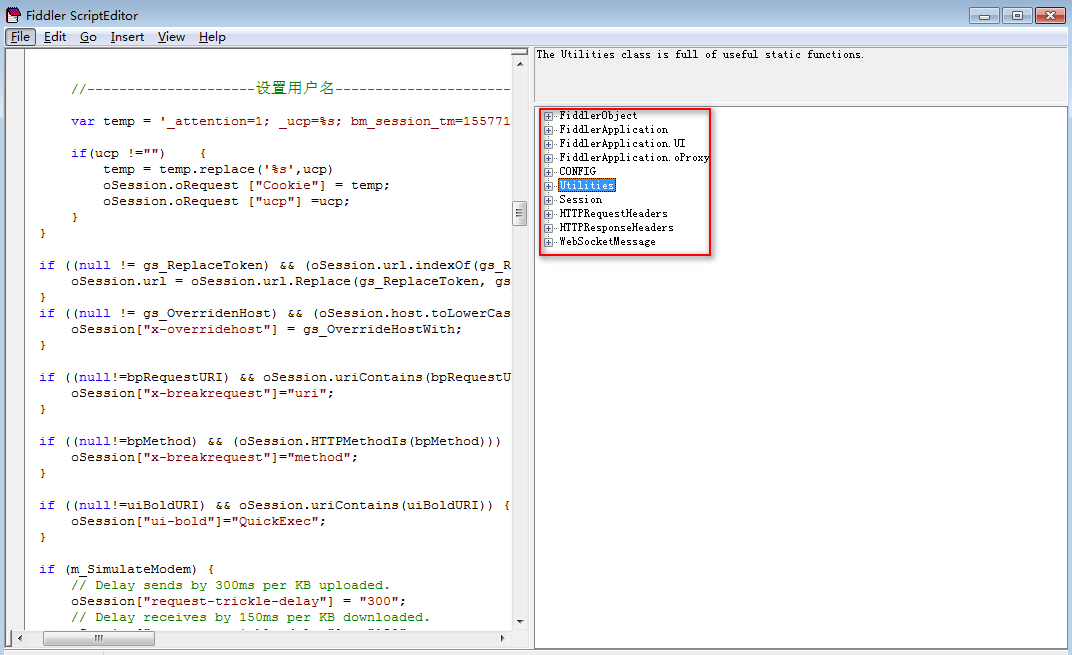Expand the HTTPResponseHeaders node
1072x655 pixels.
pos(548,228)
